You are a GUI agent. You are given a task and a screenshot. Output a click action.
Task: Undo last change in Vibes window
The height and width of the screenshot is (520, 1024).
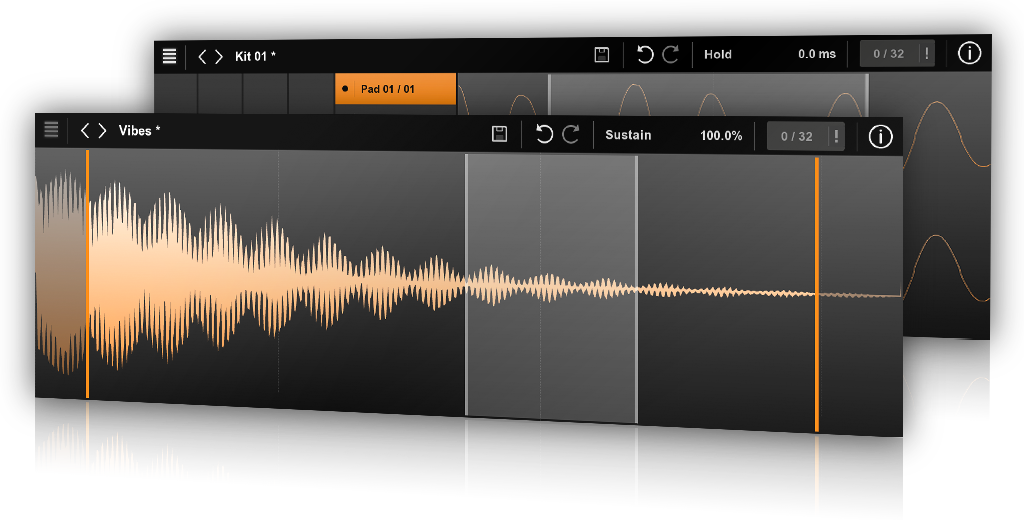coord(544,134)
